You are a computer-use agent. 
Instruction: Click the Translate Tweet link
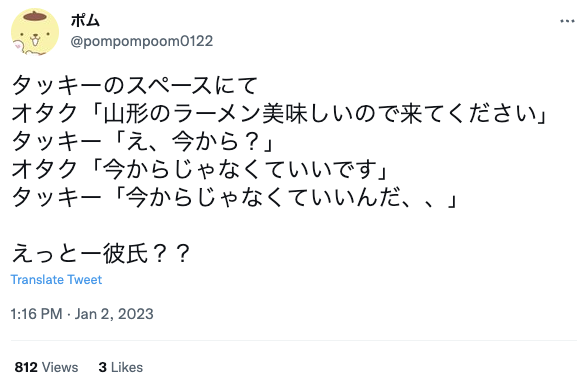click(56, 279)
